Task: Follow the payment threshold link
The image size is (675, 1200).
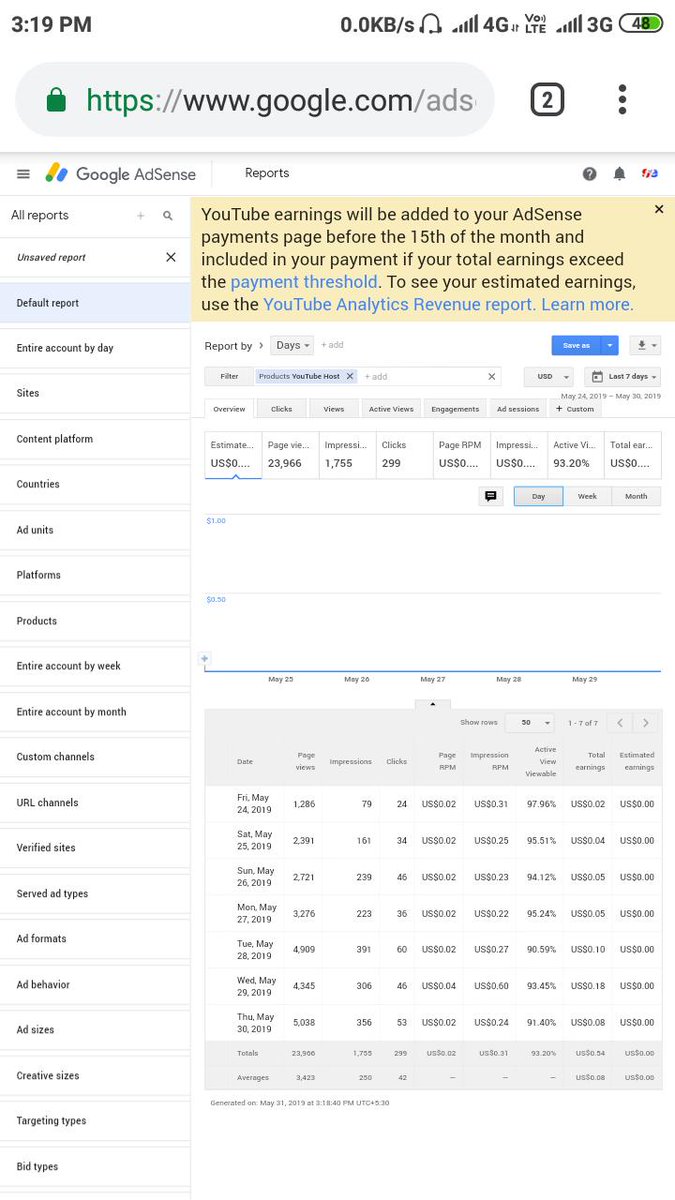Action: tap(304, 282)
